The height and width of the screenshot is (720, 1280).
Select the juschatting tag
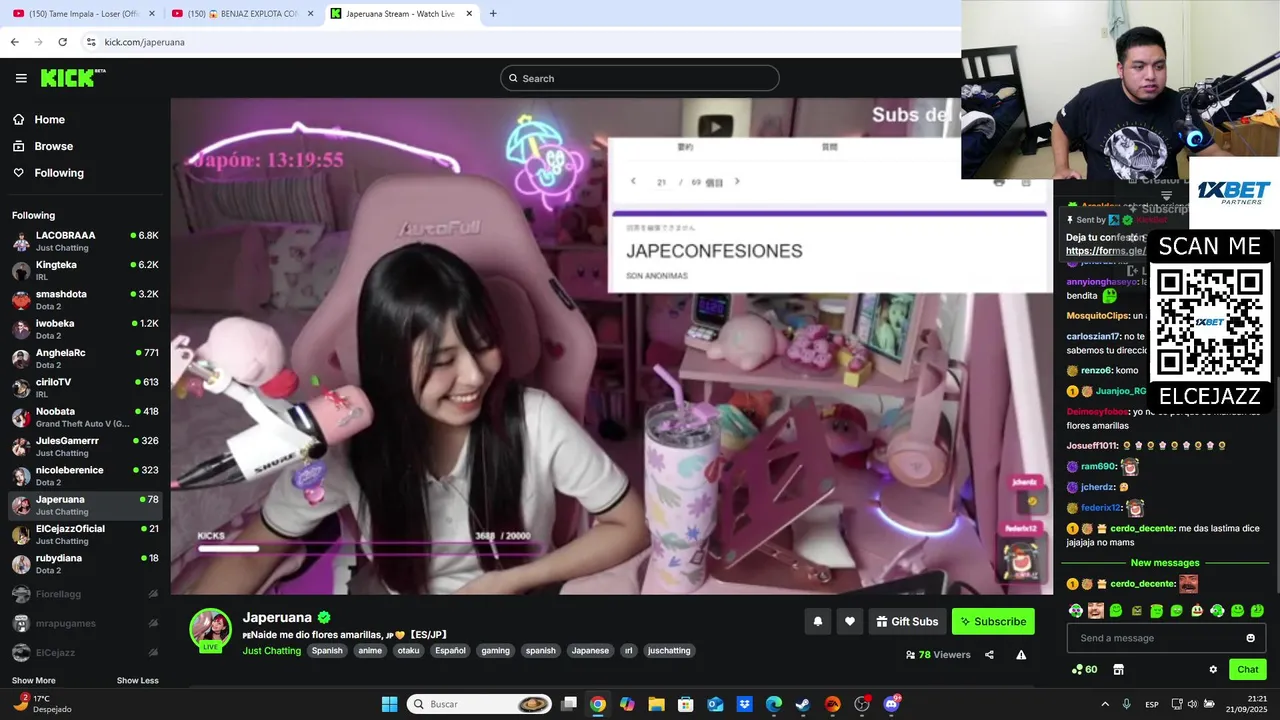click(x=669, y=651)
